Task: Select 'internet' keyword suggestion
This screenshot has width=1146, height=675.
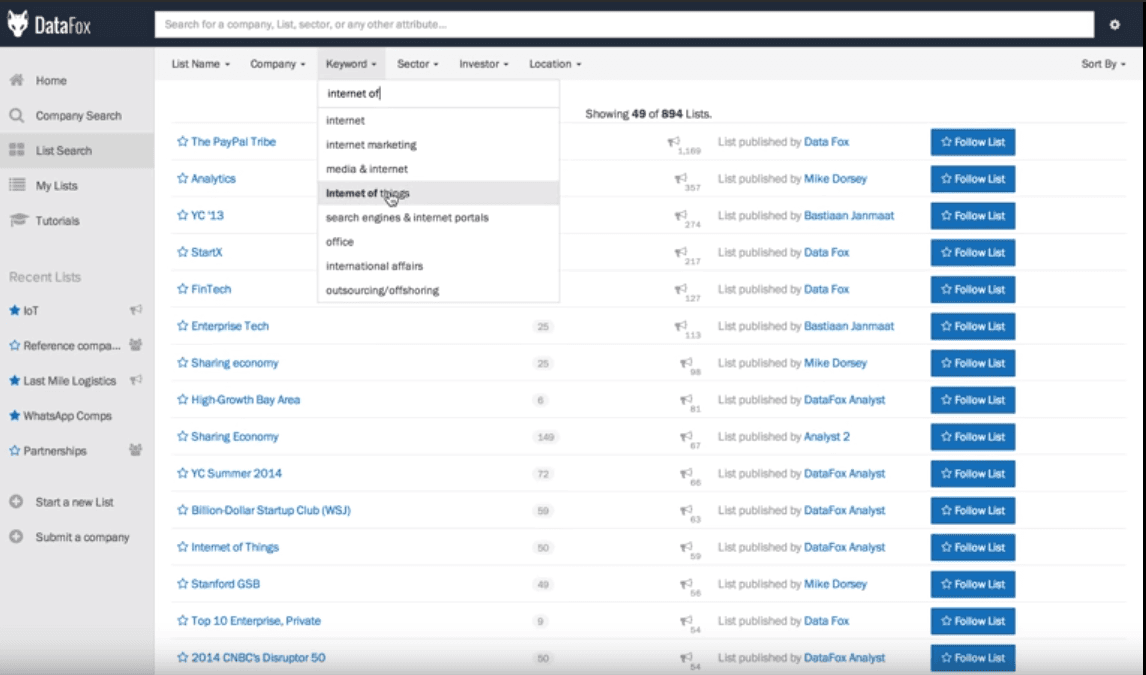Action: point(439,120)
